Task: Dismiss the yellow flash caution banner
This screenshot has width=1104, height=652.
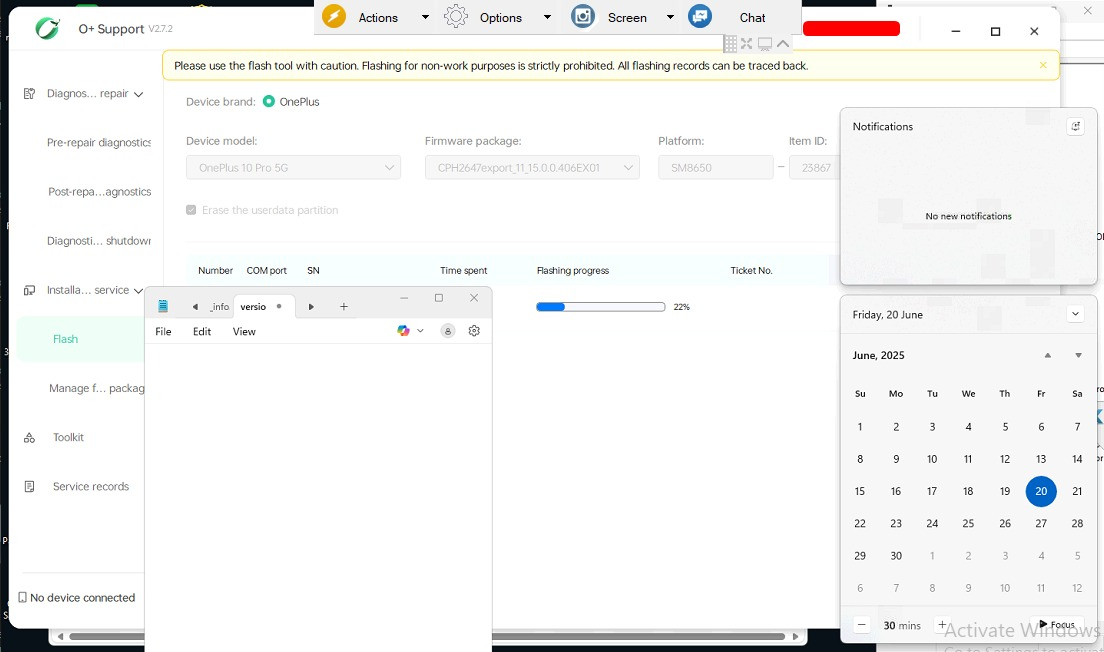Action: (1043, 66)
